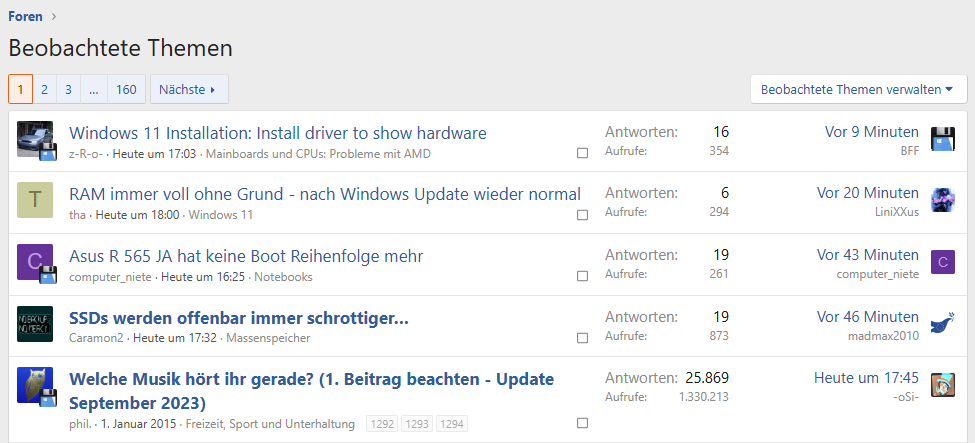Viewport: 975px width, 443px height.
Task: Open the tha user avatar with letter T
Action: 35,200
